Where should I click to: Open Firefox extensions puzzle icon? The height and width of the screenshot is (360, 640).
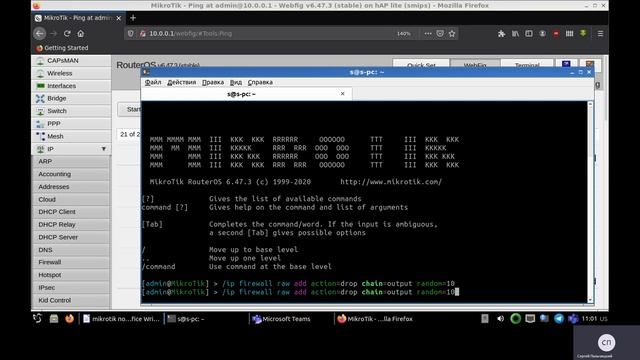(x=501, y=33)
